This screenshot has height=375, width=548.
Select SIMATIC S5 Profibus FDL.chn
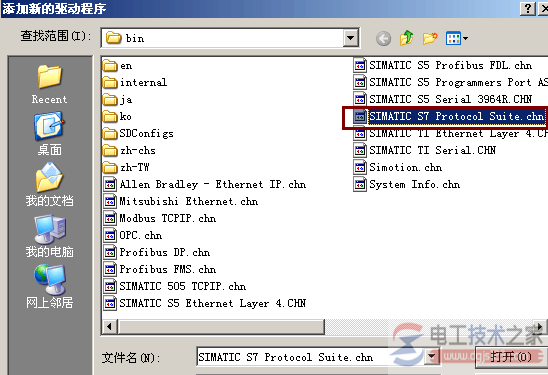pos(443,65)
